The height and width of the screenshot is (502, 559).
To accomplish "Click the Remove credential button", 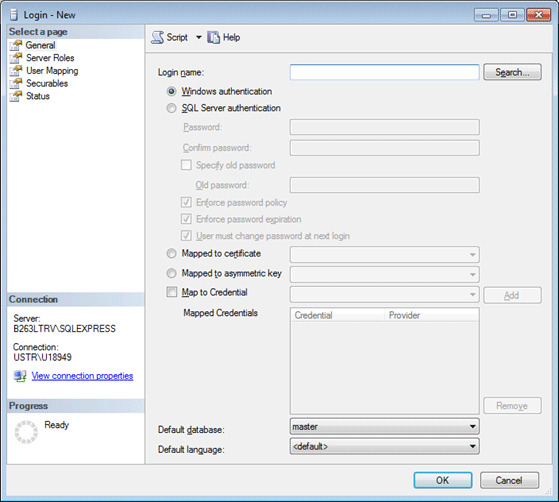I will pos(512,406).
